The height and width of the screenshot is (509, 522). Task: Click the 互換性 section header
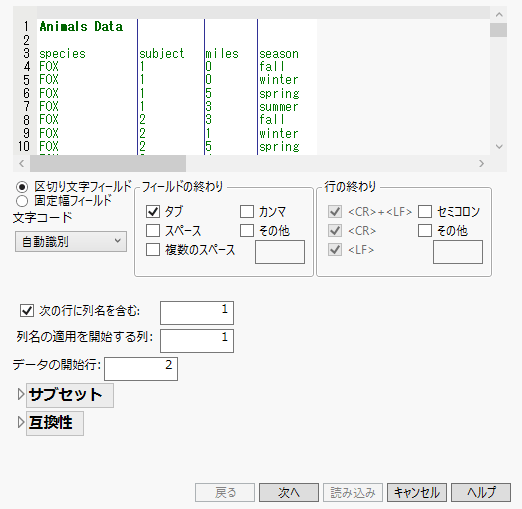point(55,423)
